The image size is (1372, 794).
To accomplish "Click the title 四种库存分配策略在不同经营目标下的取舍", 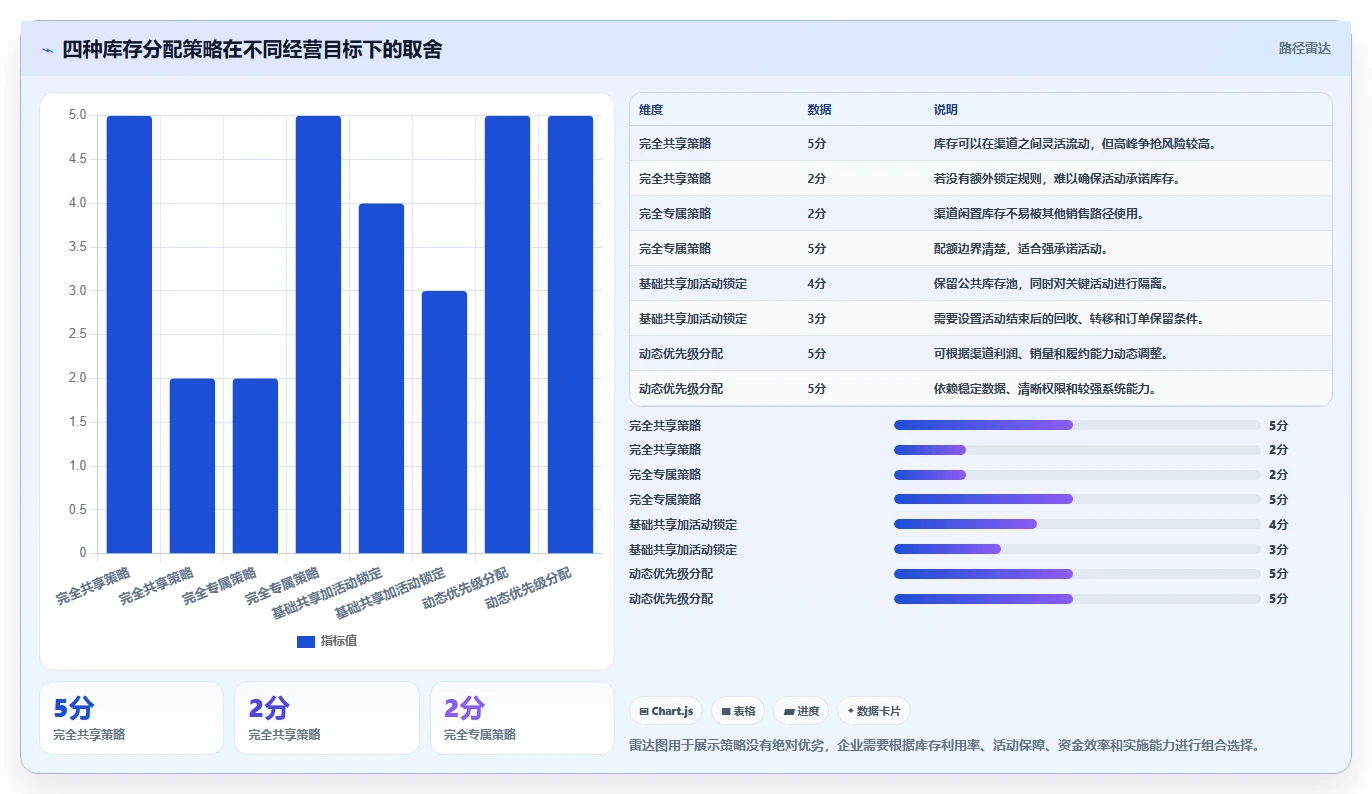I will tap(252, 49).
